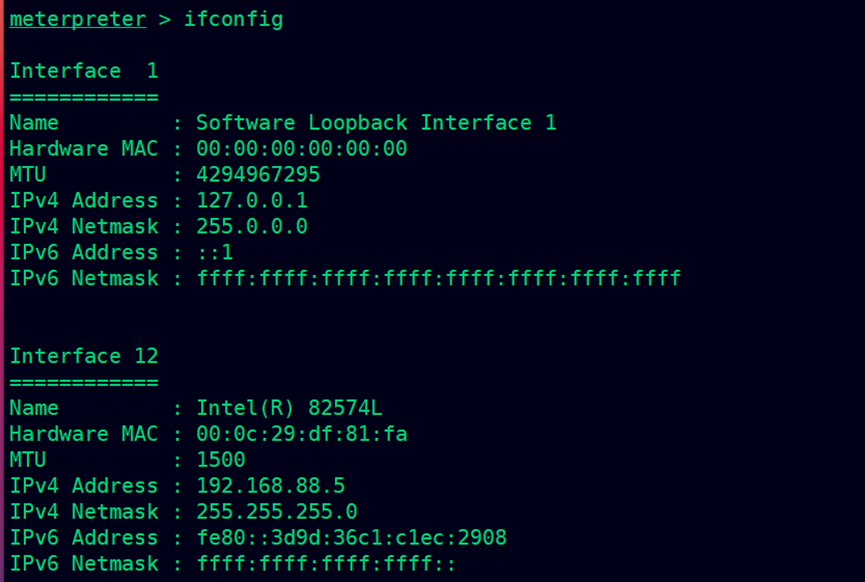Click the loopback IPv4 address 127.0.0.1
This screenshot has width=865, height=582.
tap(252, 200)
